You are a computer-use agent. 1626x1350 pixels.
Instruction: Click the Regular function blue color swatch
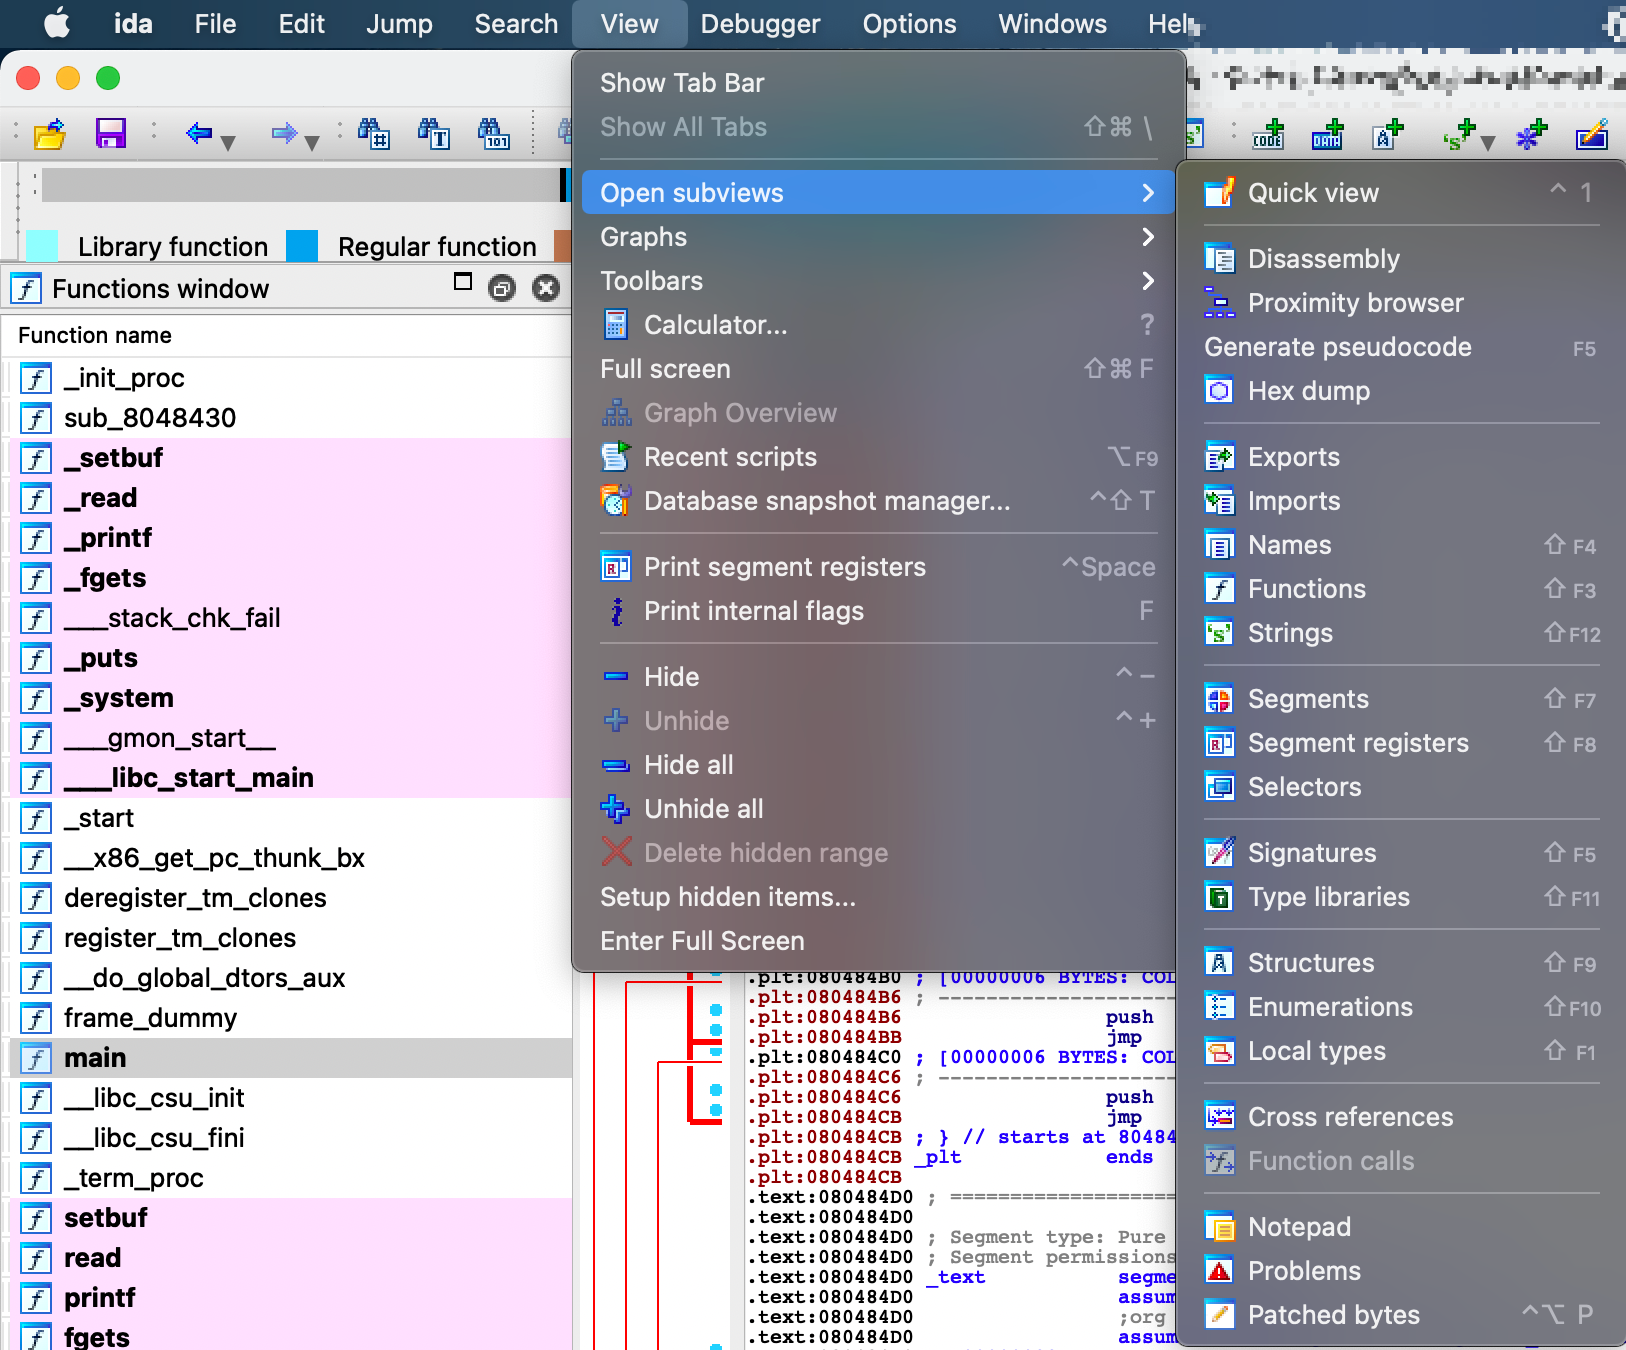point(302,246)
